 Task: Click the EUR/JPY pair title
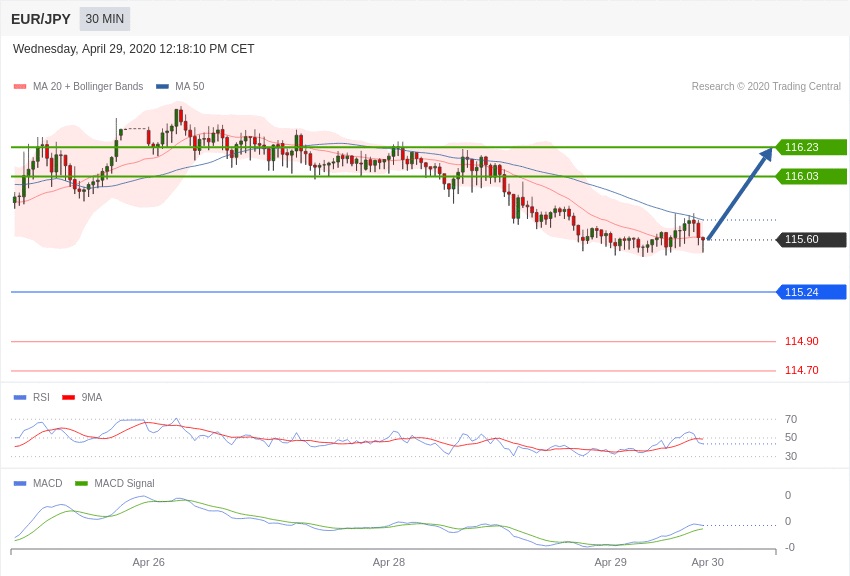click(x=41, y=19)
